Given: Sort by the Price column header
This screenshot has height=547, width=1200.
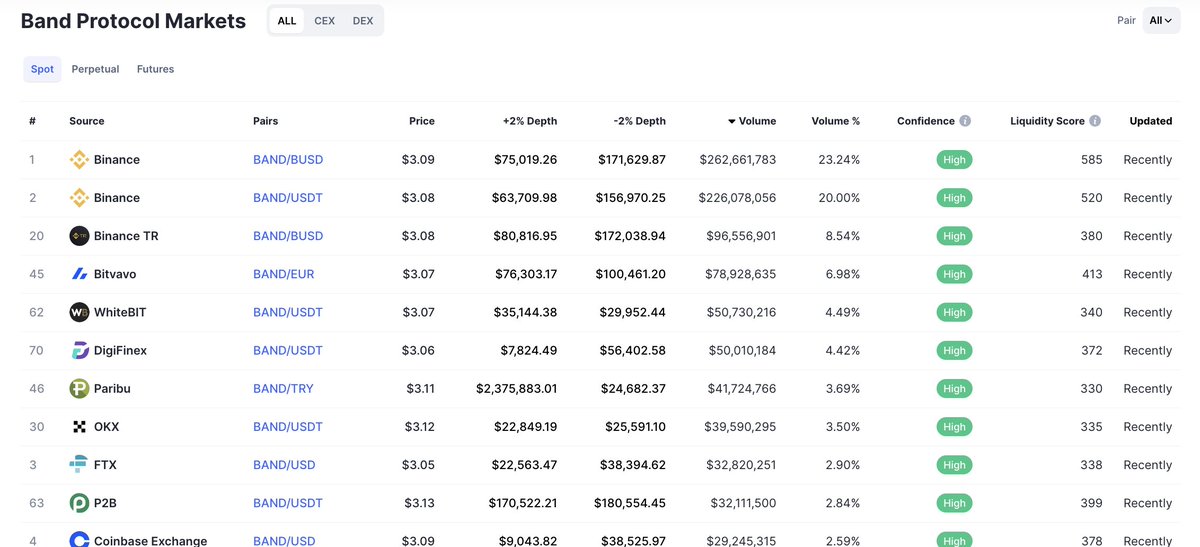Looking at the screenshot, I should point(422,121).
